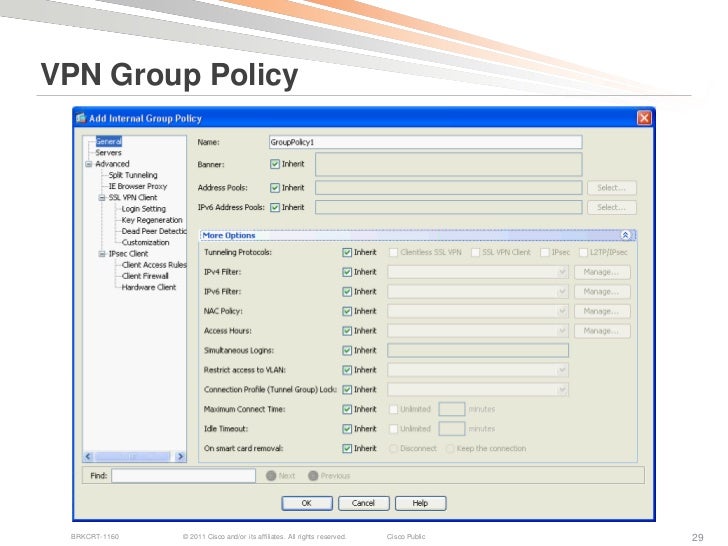Screen dimensions: 728x546
Task: Select Servers in the navigation tree
Action: (x=108, y=153)
